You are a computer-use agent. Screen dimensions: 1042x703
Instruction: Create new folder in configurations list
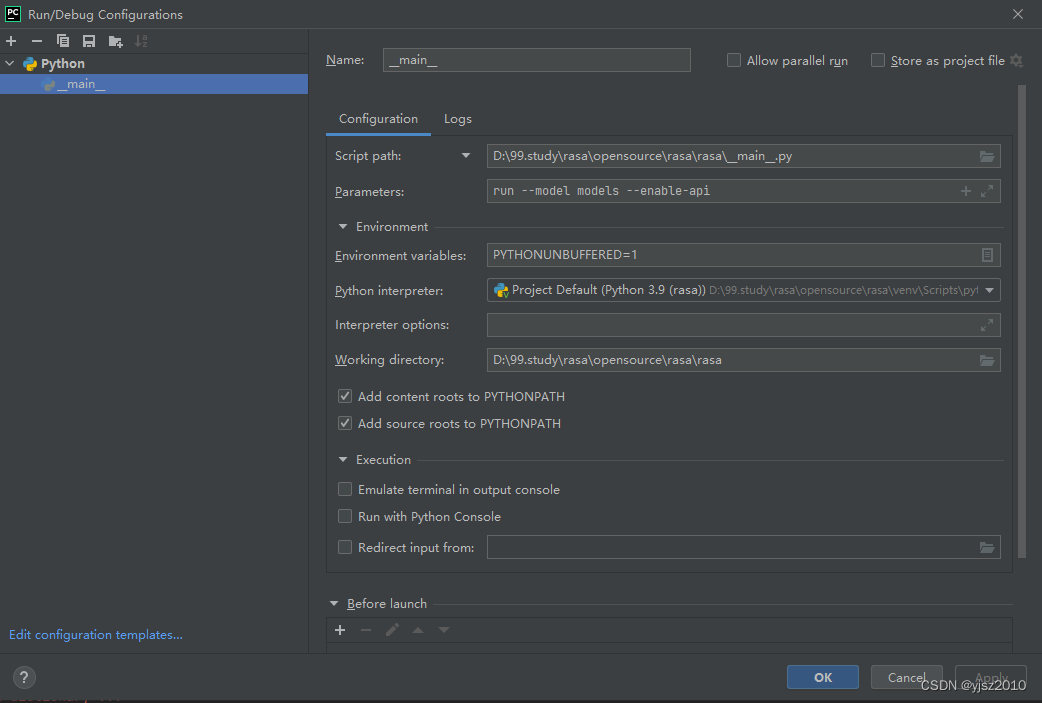click(116, 41)
